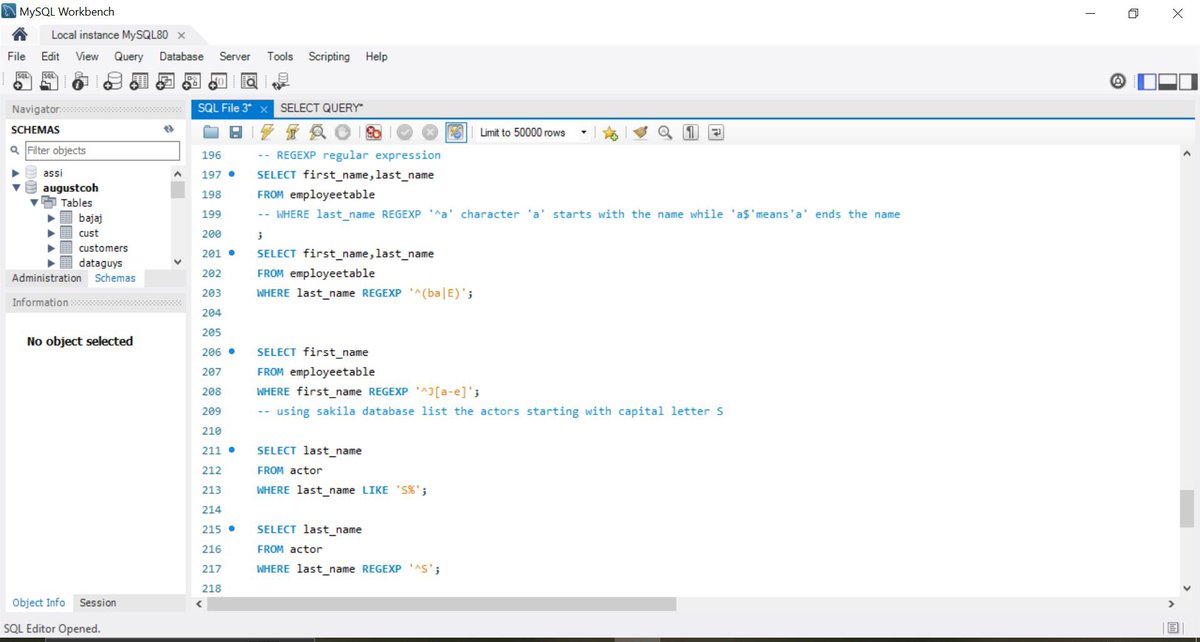This screenshot has height=642, width=1200.
Task: Open the Query menu
Action: pos(128,57)
